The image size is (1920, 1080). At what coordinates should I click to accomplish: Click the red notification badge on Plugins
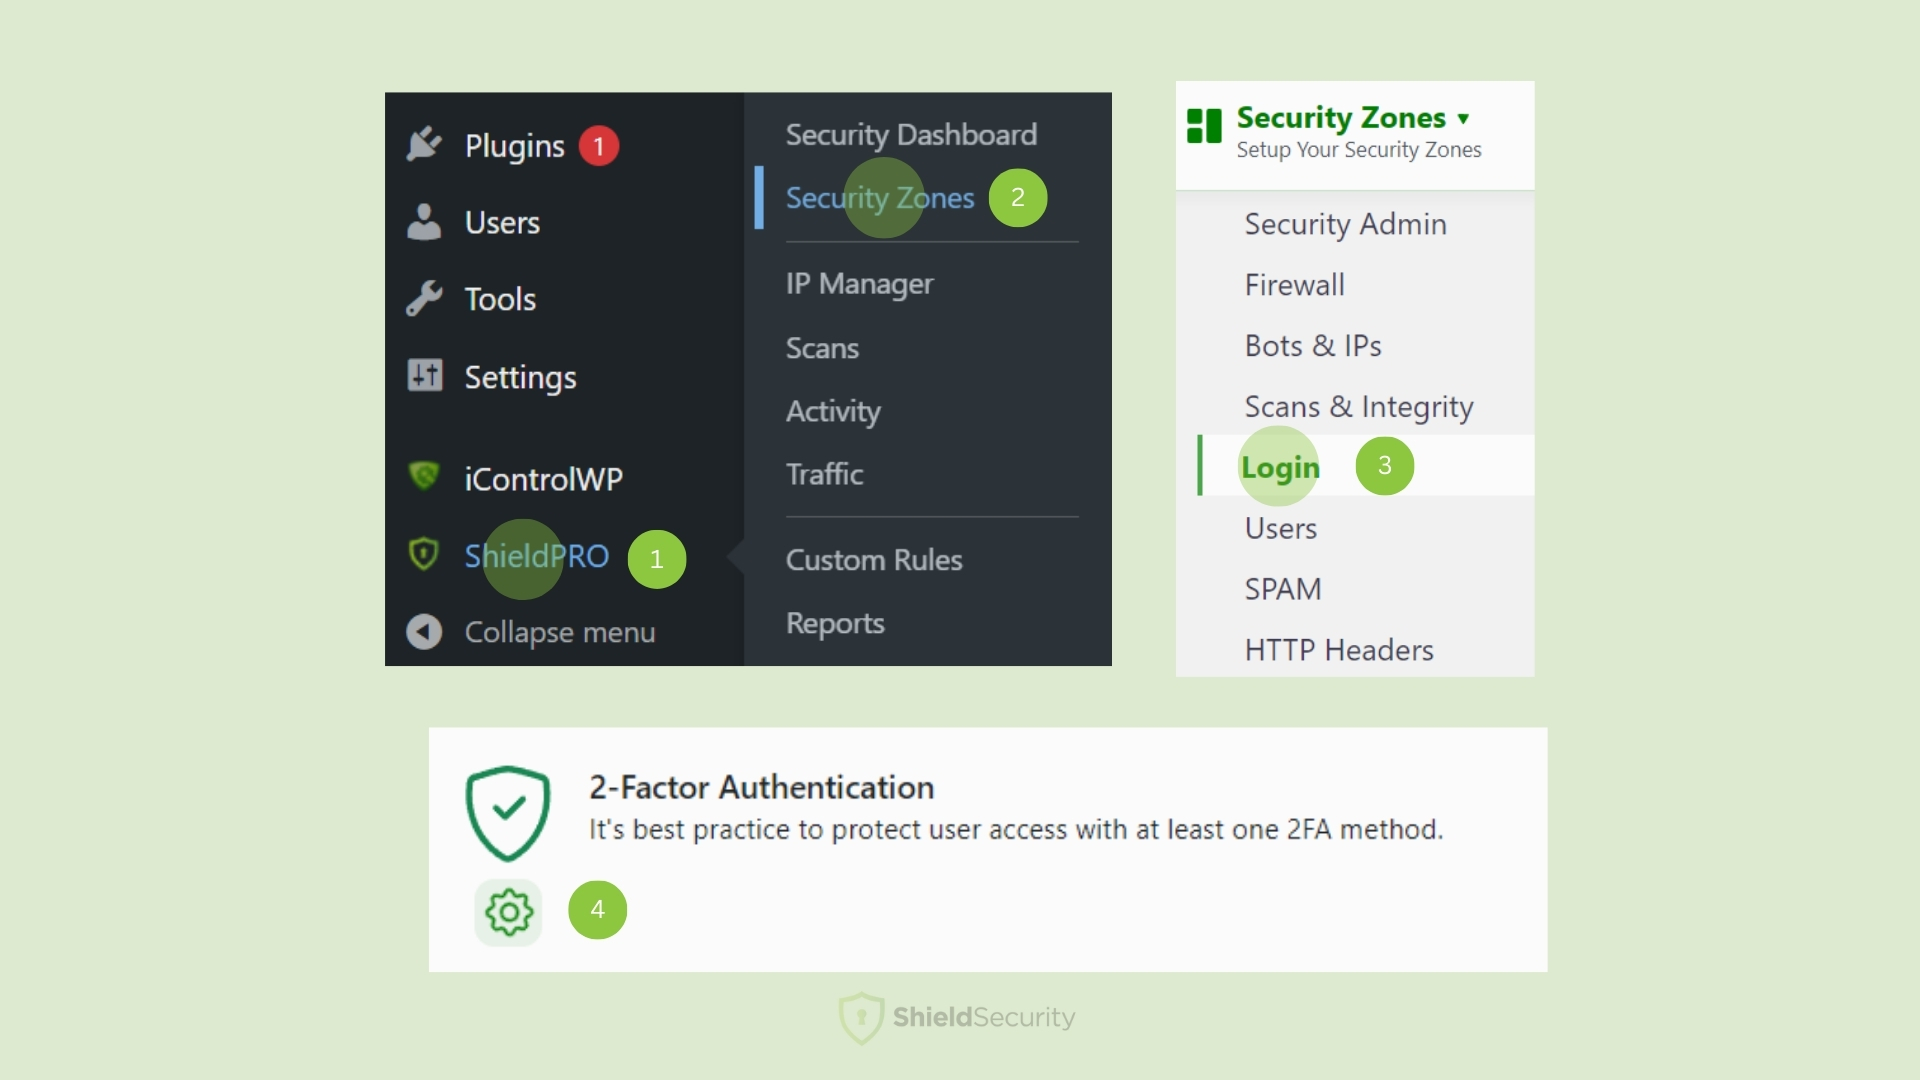tap(598, 144)
